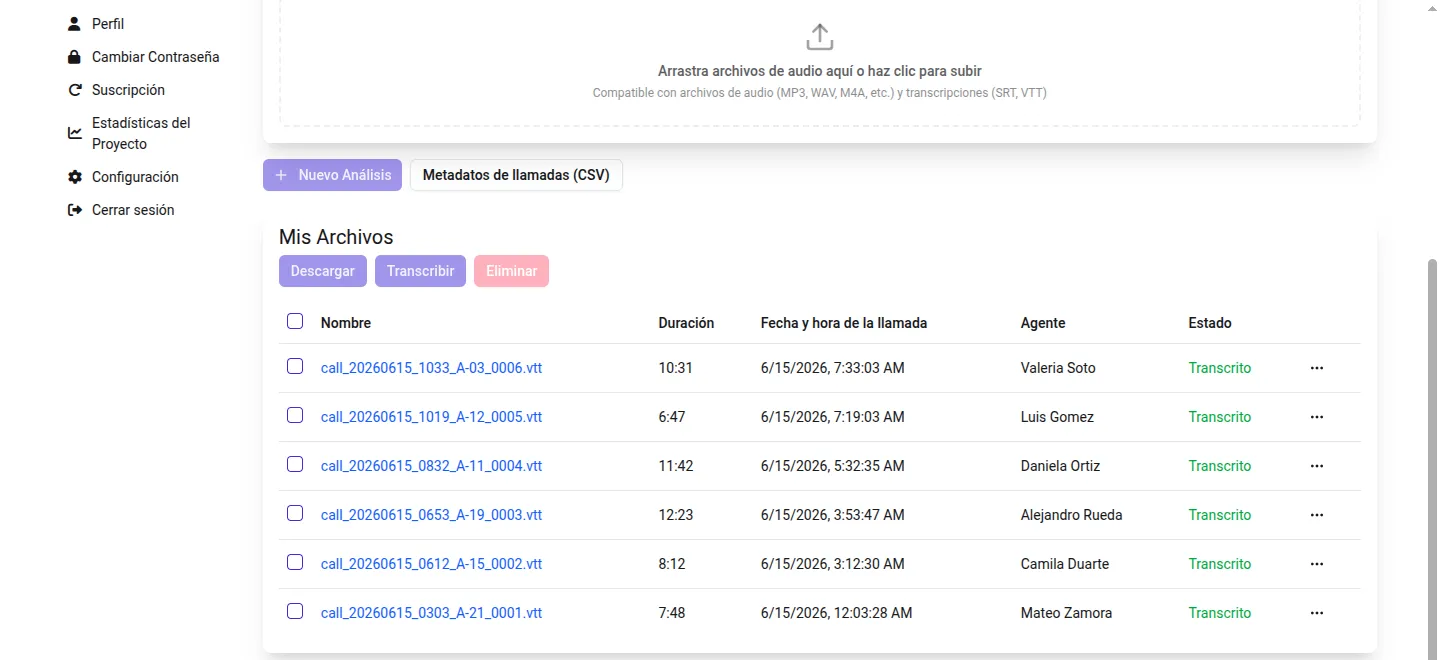Click the Cerrar sesión logout icon
Screen dimensions: 1440x660
(74, 210)
